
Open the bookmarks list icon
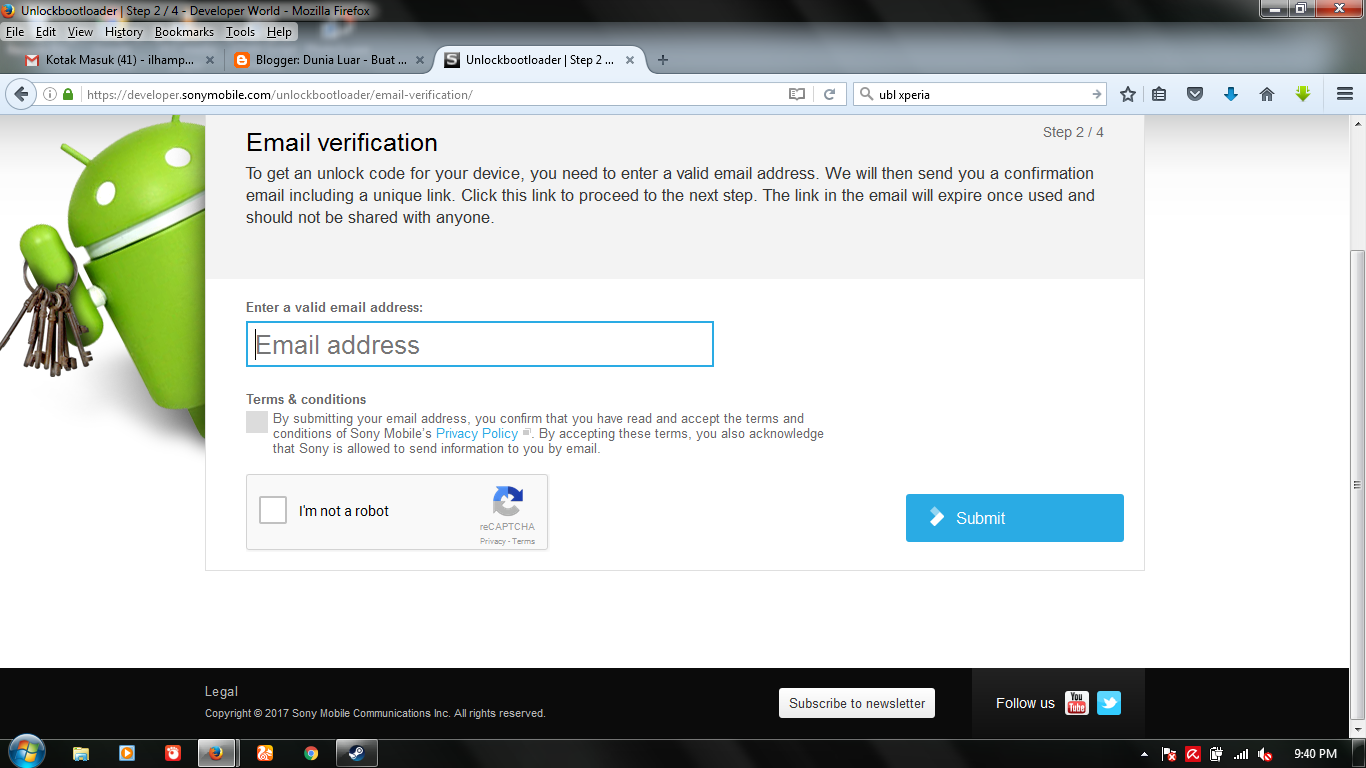1159,94
